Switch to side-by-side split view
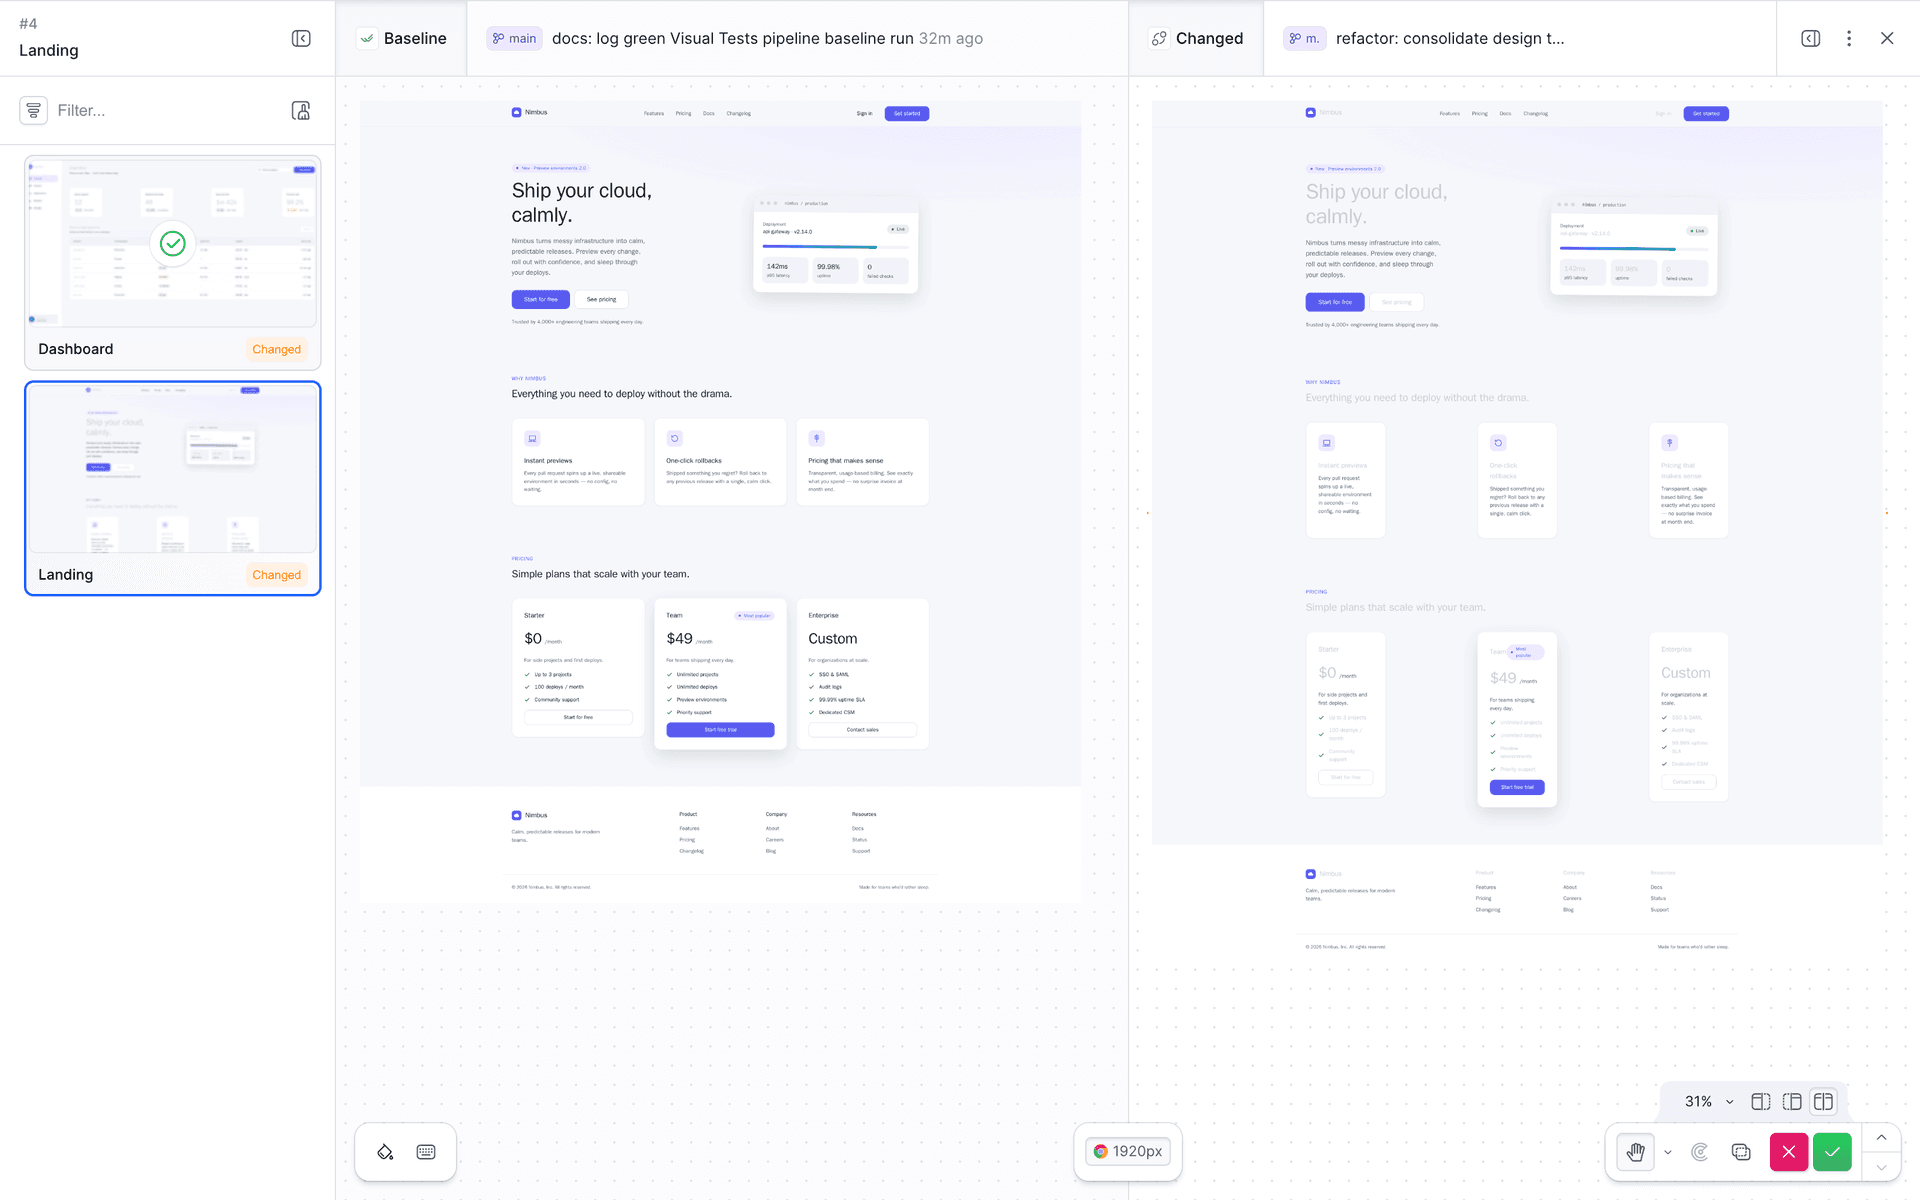1920x1200 pixels. click(1824, 1101)
